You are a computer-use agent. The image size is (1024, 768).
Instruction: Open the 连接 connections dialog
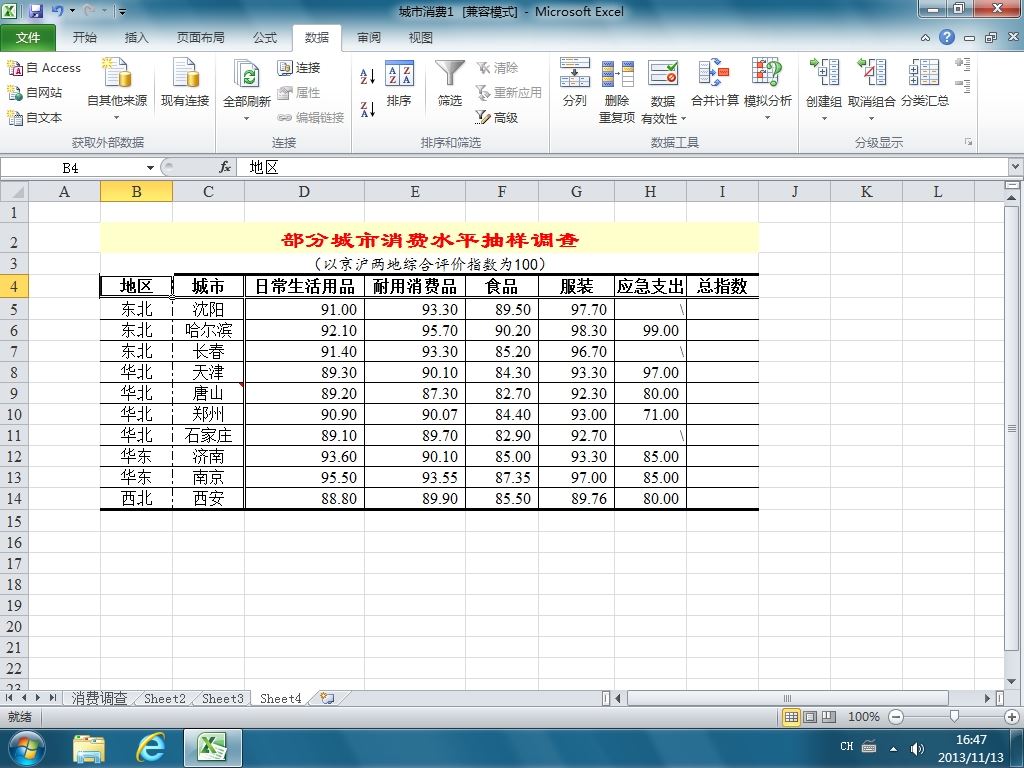click(298, 68)
